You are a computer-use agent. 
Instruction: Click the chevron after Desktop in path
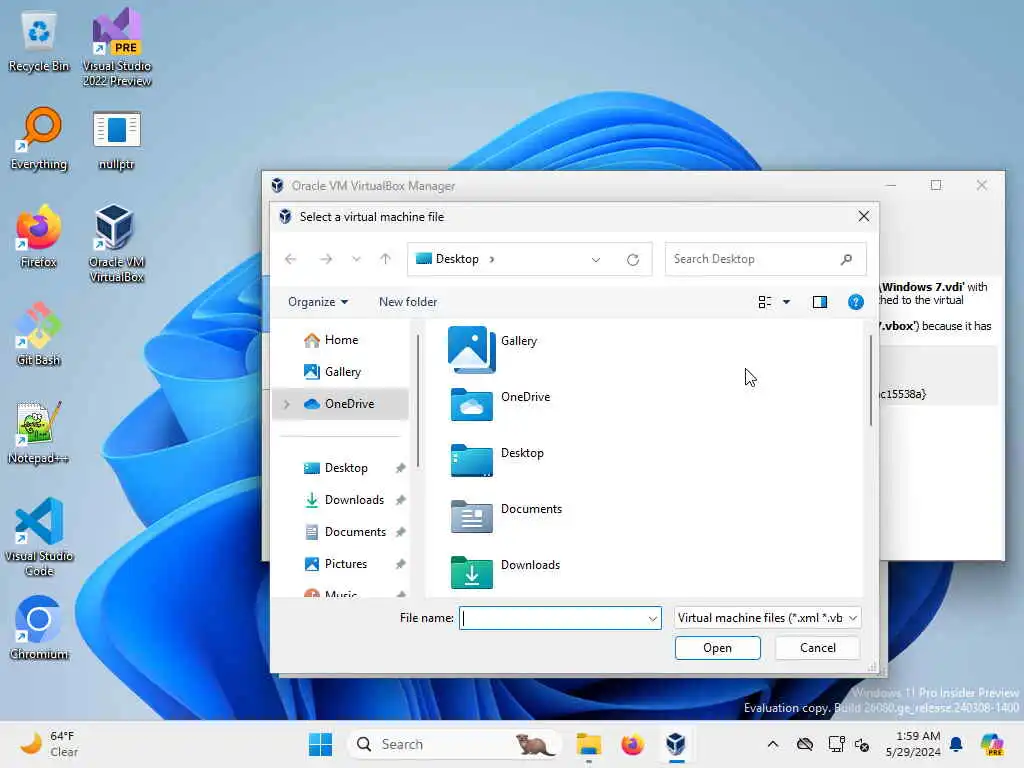[x=492, y=259]
